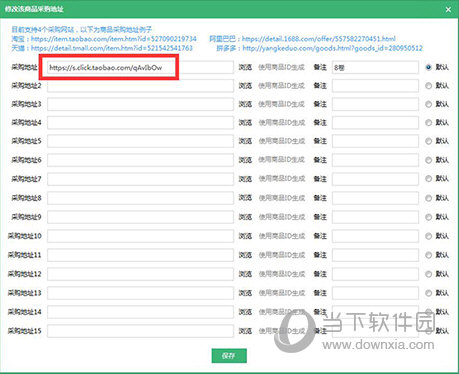Choose 默认 radio on 采购地址4 row
The image size is (459, 374).
point(428,123)
